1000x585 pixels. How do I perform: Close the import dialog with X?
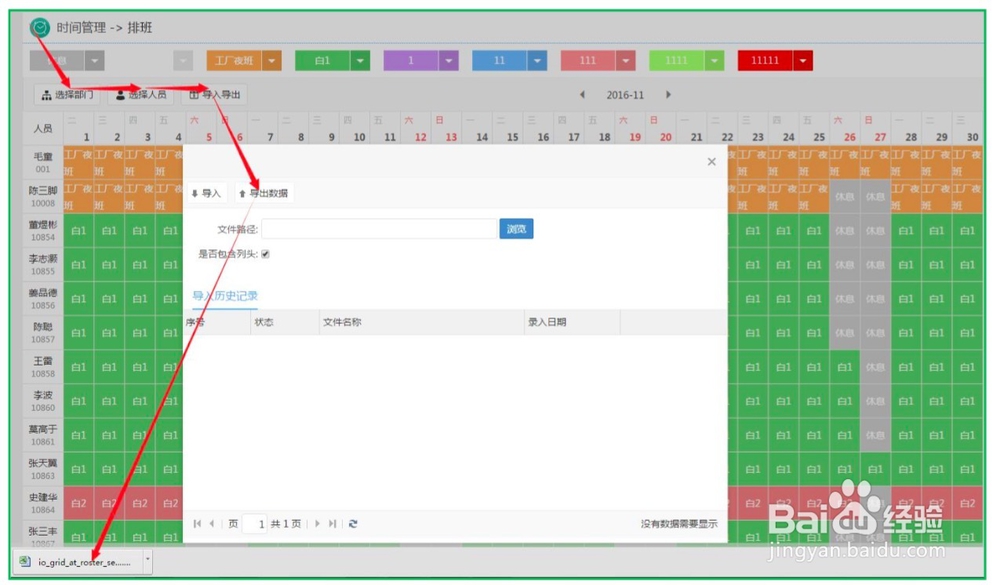tap(712, 161)
